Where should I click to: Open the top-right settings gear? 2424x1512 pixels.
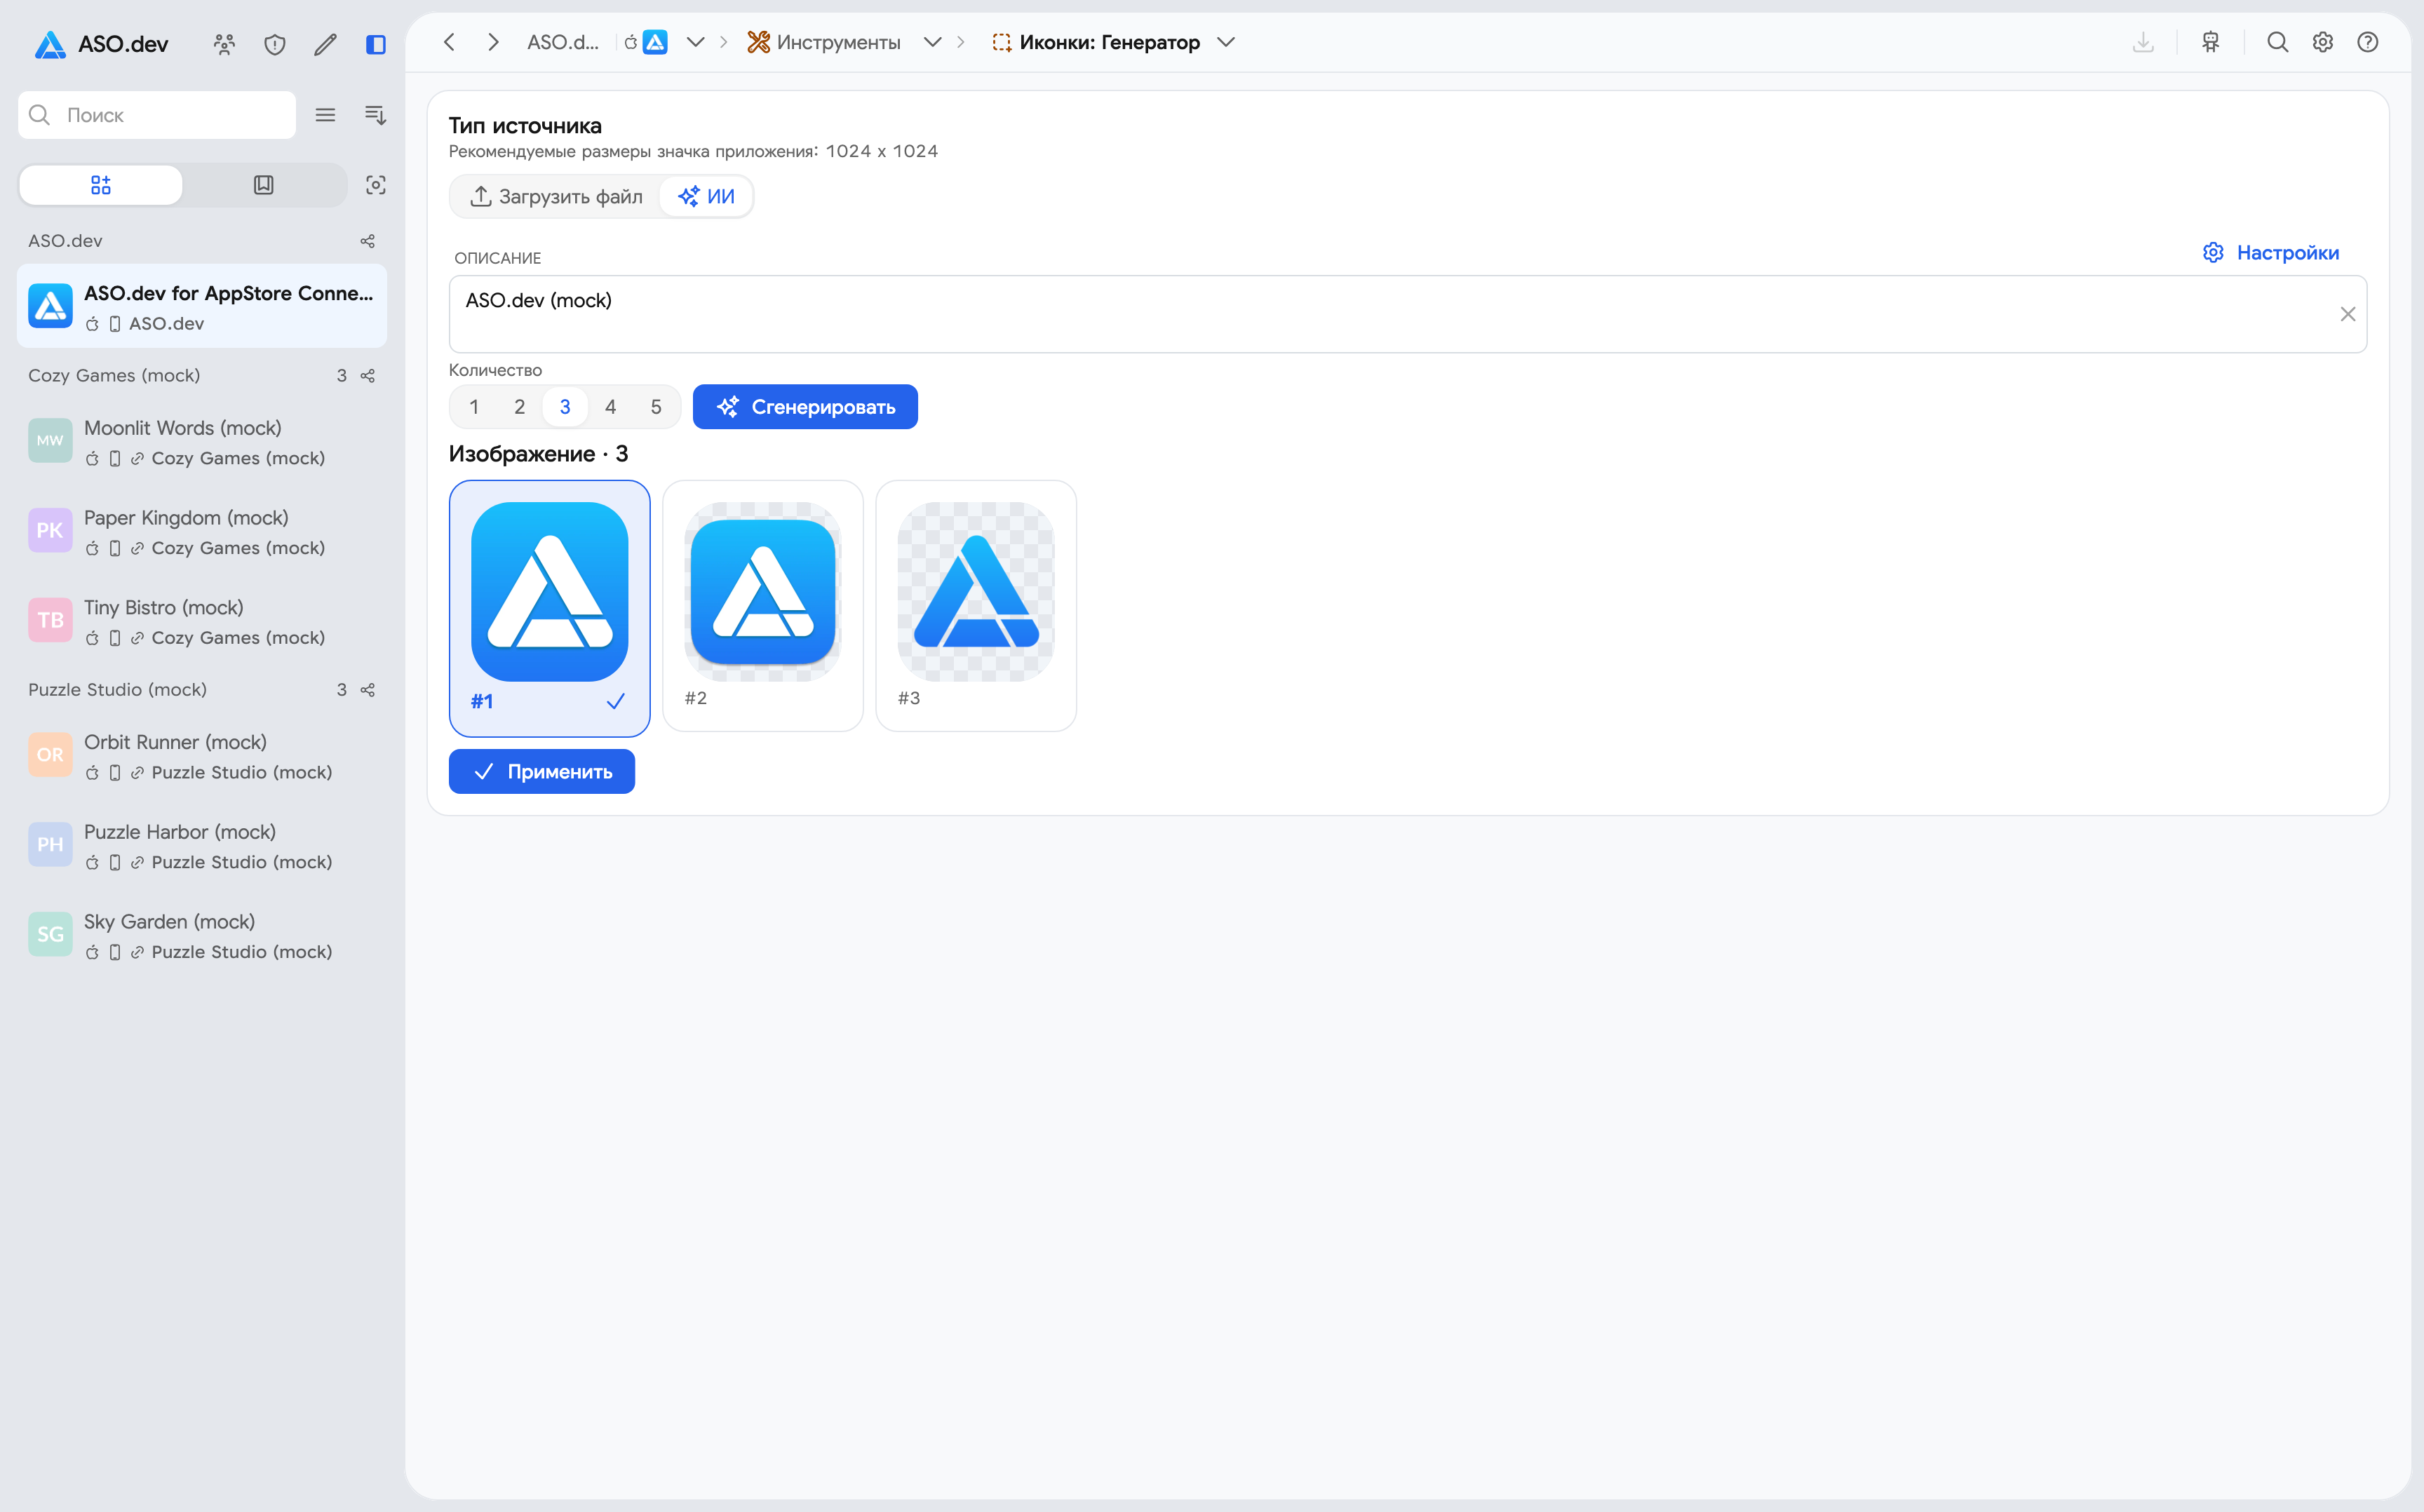[x=2323, y=42]
